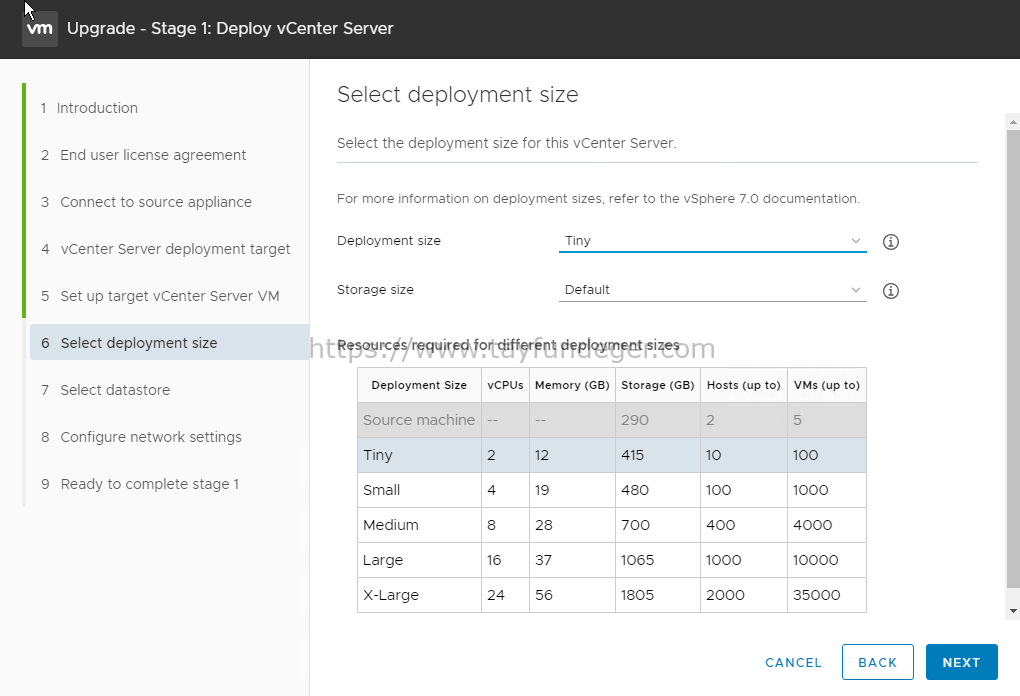This screenshot has width=1020, height=696.
Task: Click the Upgrade - Stage 1 title text
Action: click(230, 29)
